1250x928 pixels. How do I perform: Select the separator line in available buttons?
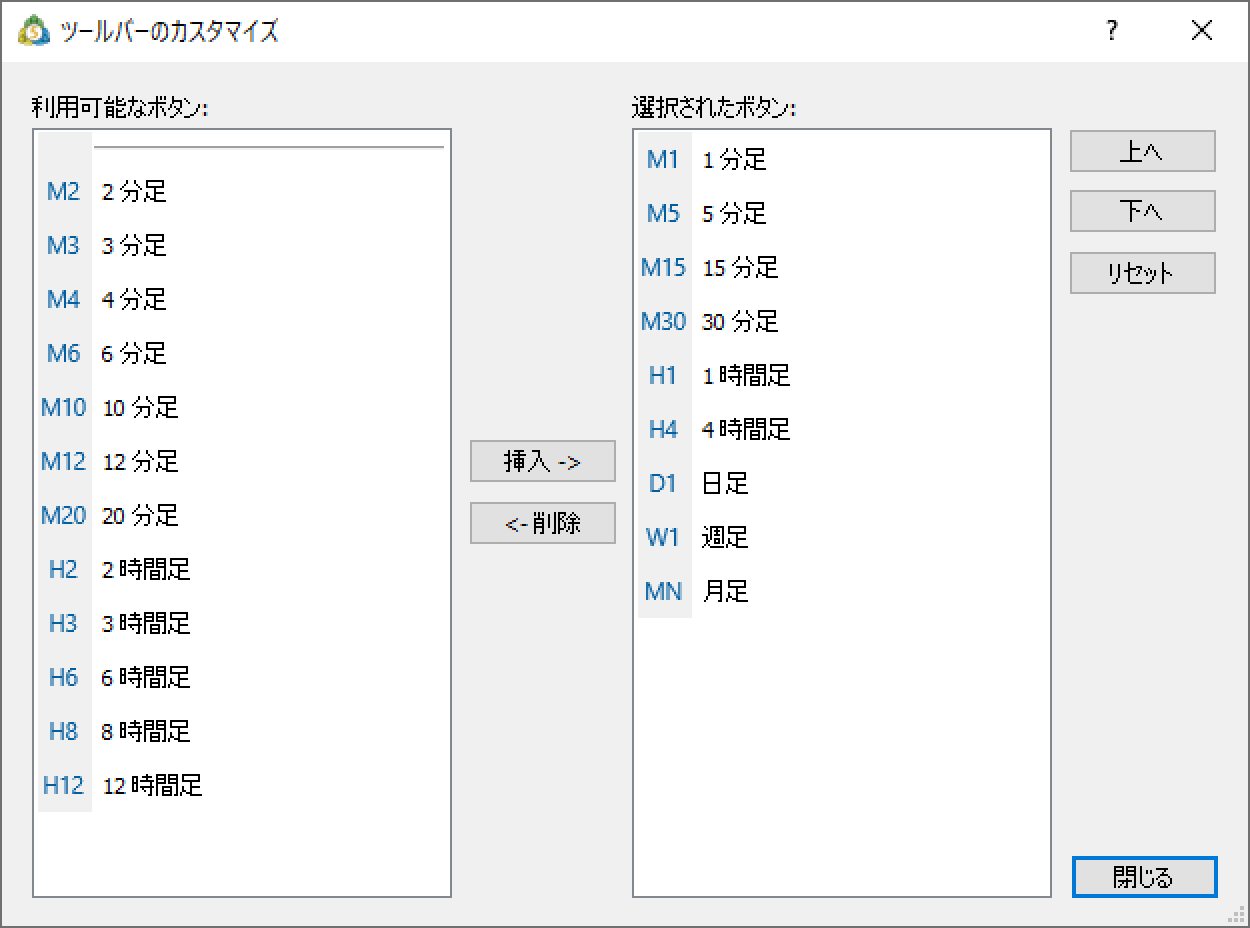pos(268,147)
